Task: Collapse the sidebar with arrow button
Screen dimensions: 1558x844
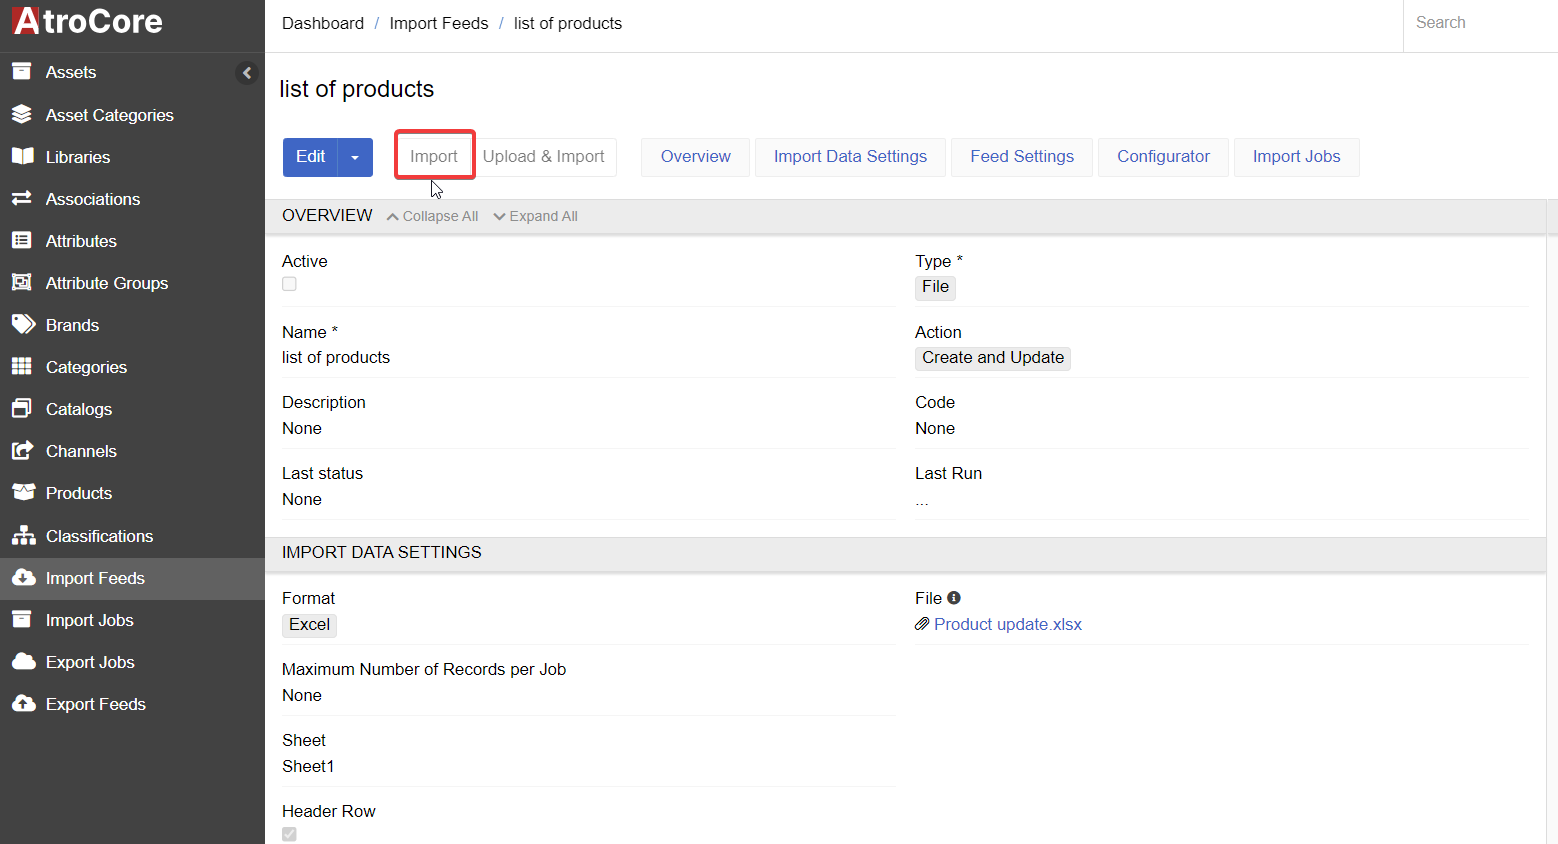Action: [x=247, y=73]
